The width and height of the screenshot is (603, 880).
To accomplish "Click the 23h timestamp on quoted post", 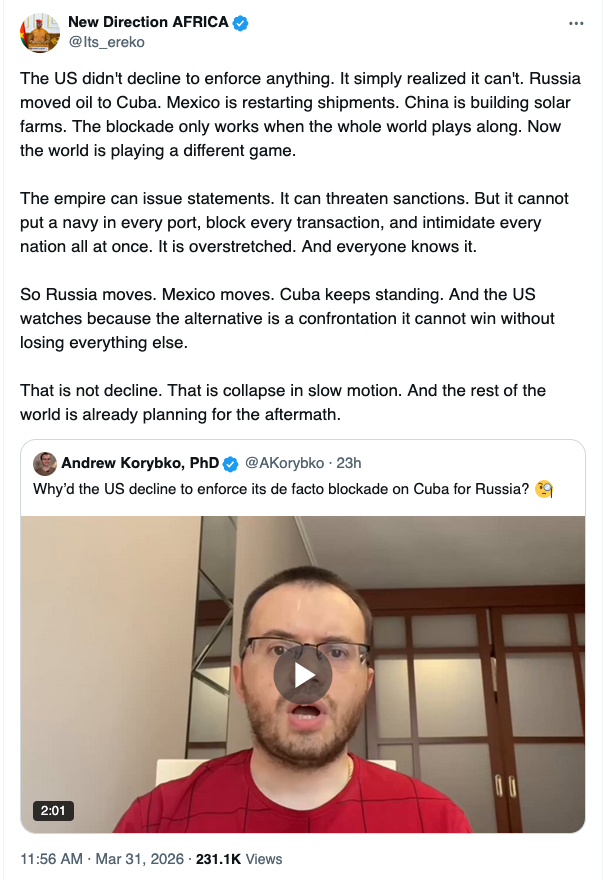I will coord(348,463).
